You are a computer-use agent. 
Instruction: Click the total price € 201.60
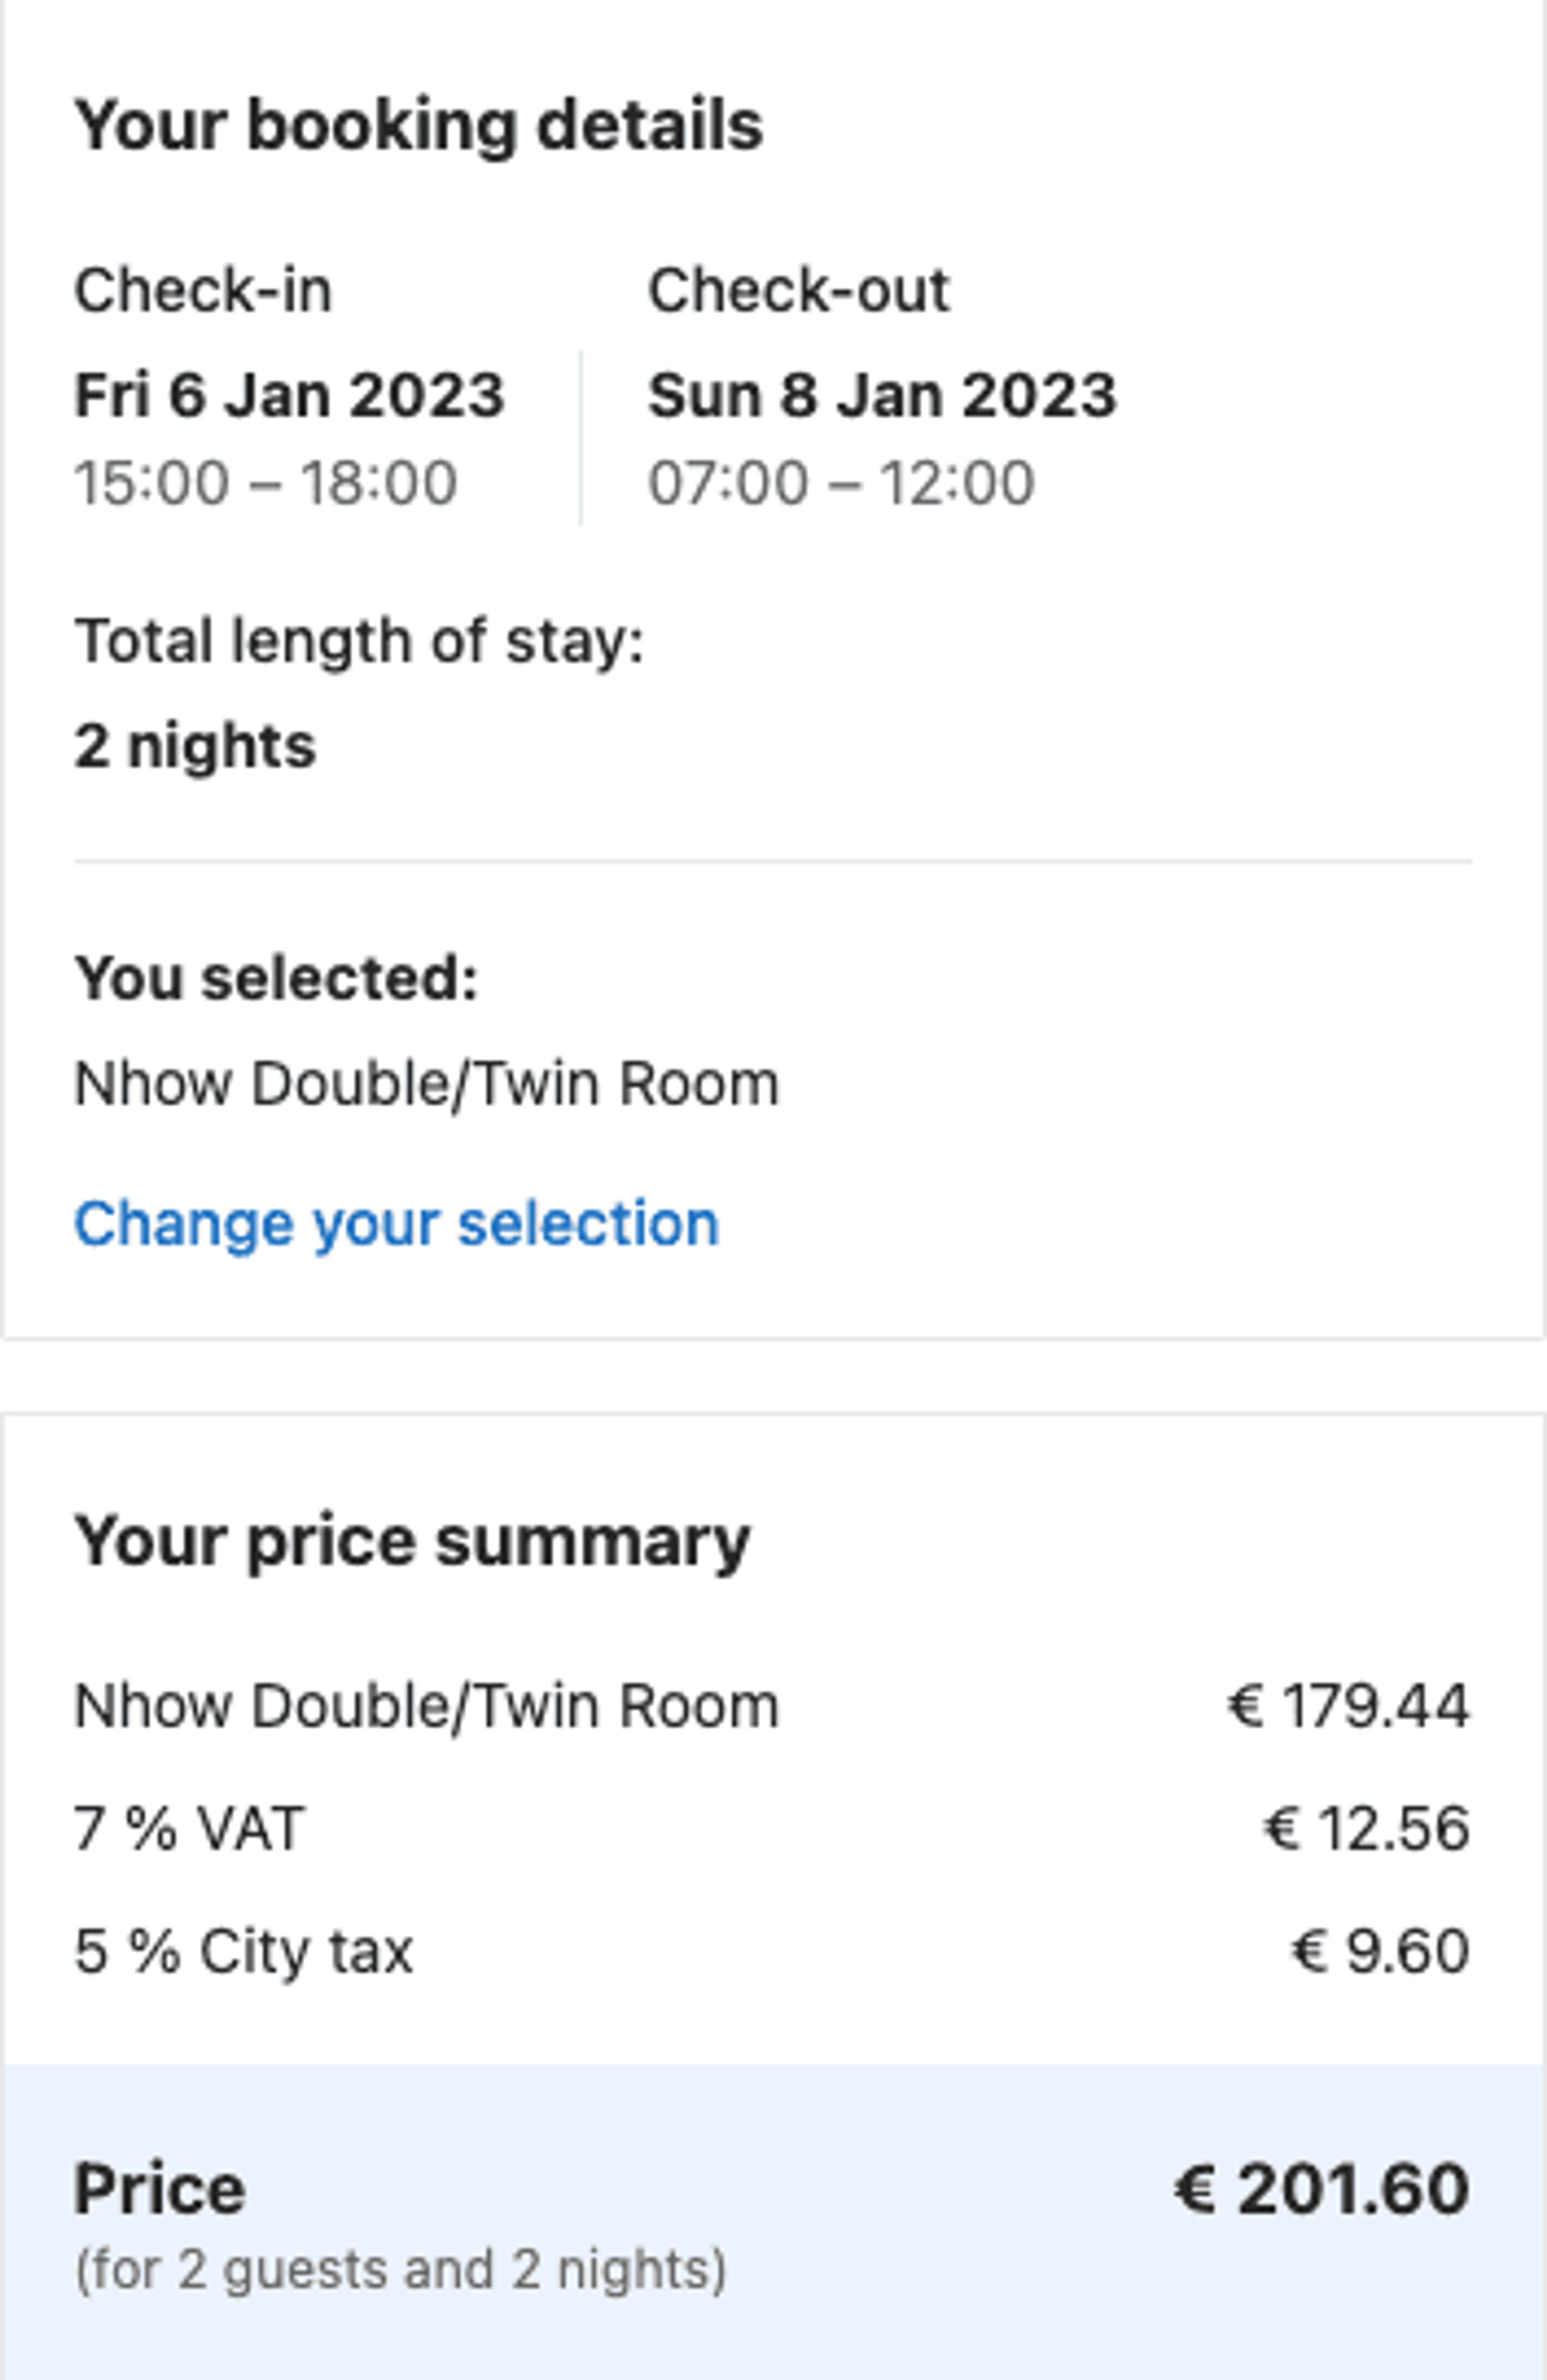pyautogui.click(x=1322, y=2190)
